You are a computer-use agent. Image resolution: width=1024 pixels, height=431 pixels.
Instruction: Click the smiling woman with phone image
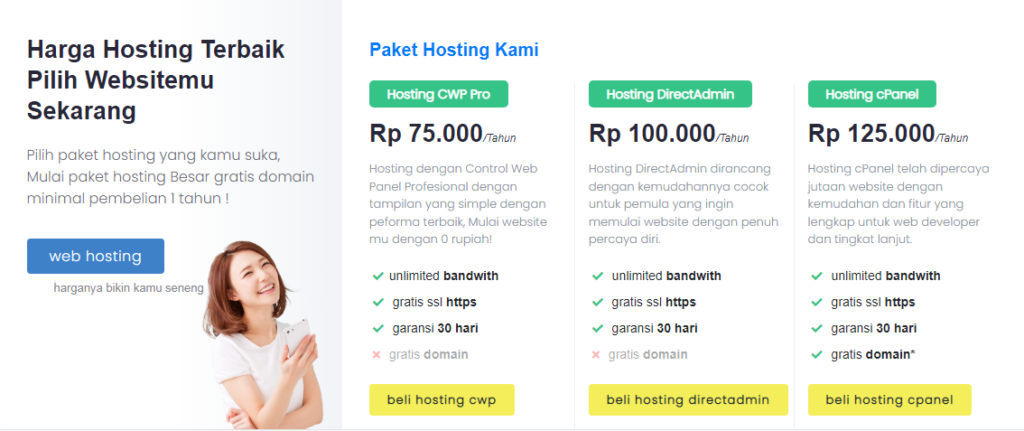(x=261, y=336)
